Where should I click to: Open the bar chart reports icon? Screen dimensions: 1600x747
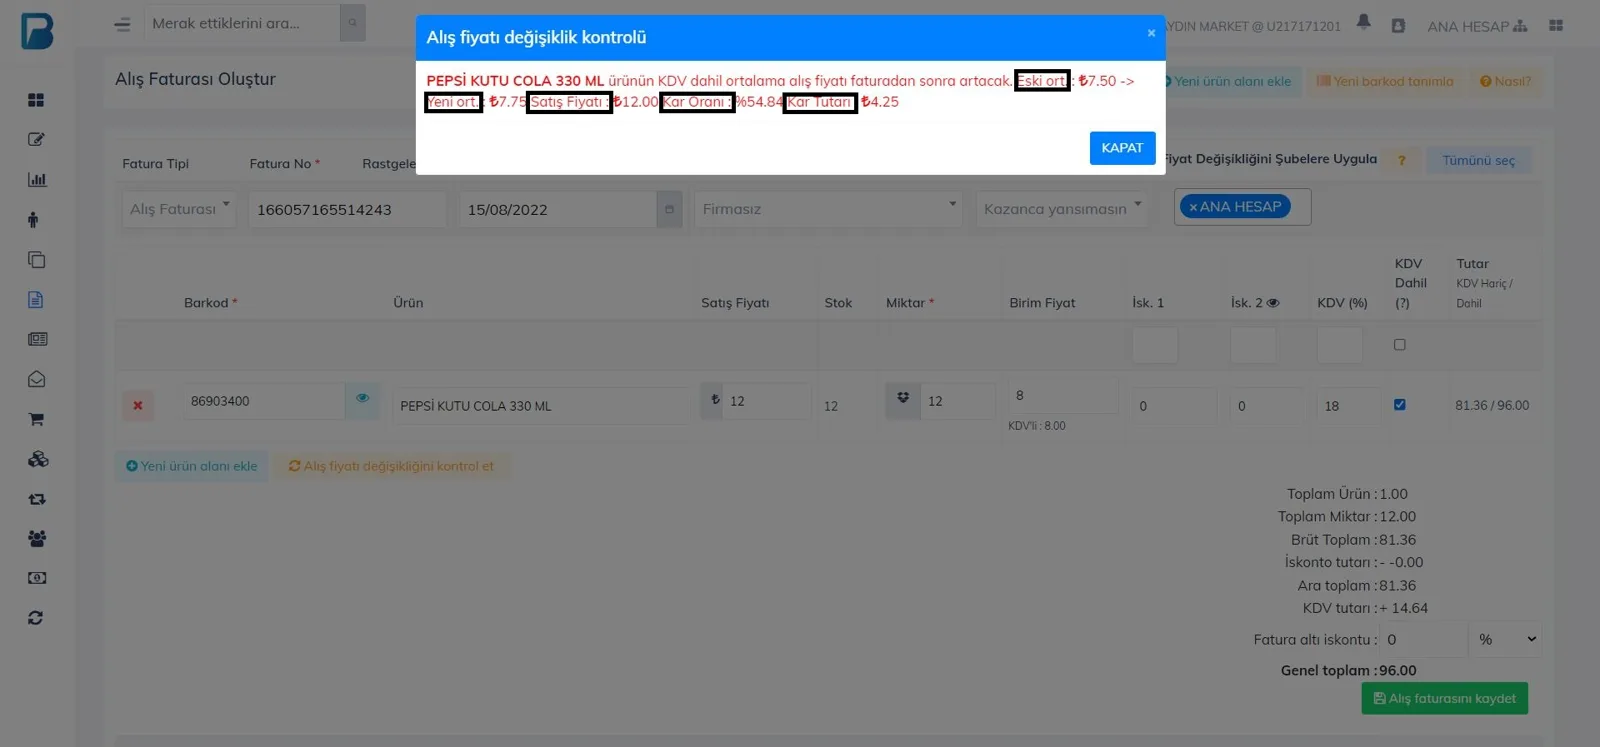[x=37, y=180]
